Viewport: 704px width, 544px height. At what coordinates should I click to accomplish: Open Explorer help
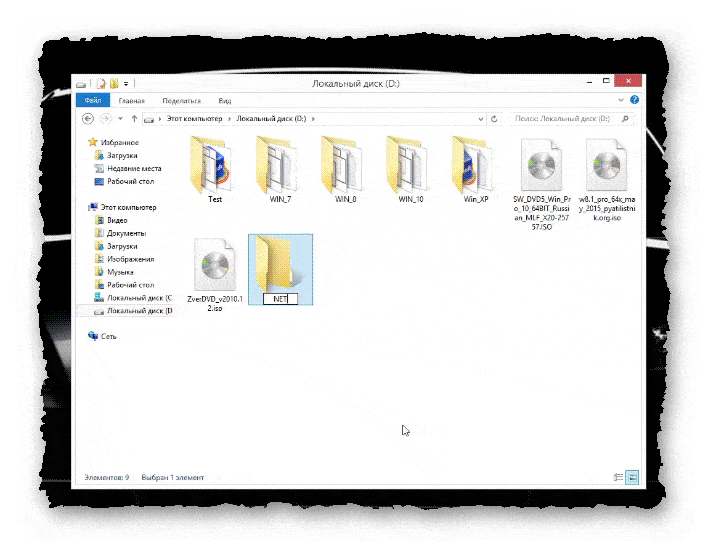tap(634, 100)
